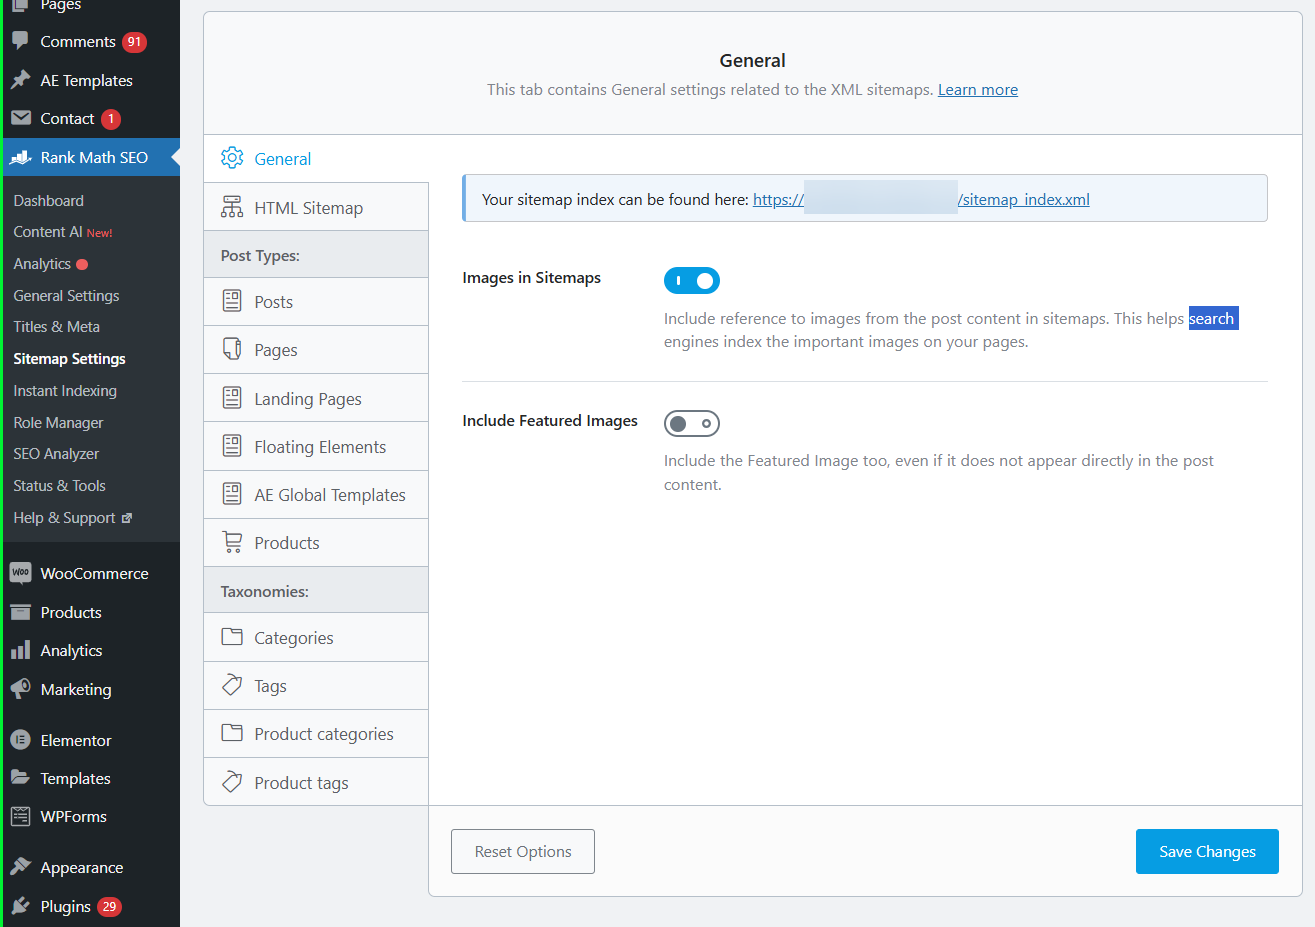The image size is (1315, 927).
Task: Click the Products shopping cart icon
Action: click(232, 542)
